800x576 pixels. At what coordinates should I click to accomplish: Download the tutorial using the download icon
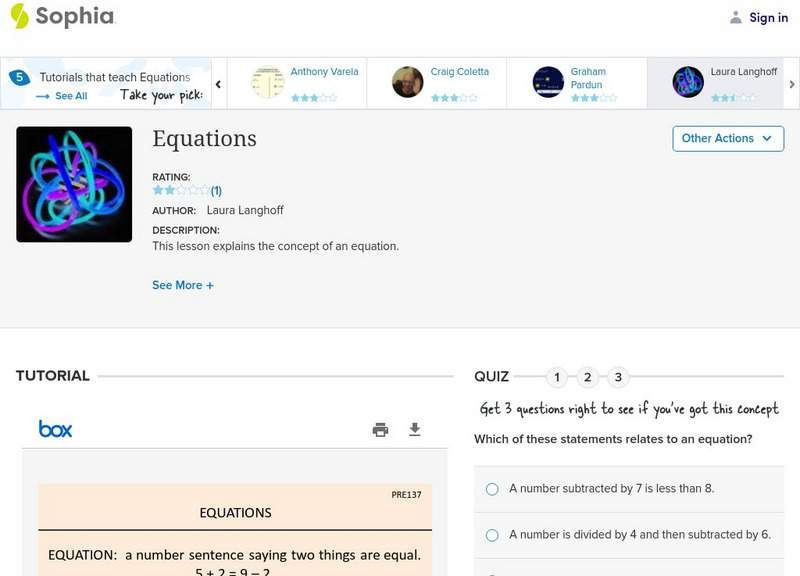pos(415,430)
